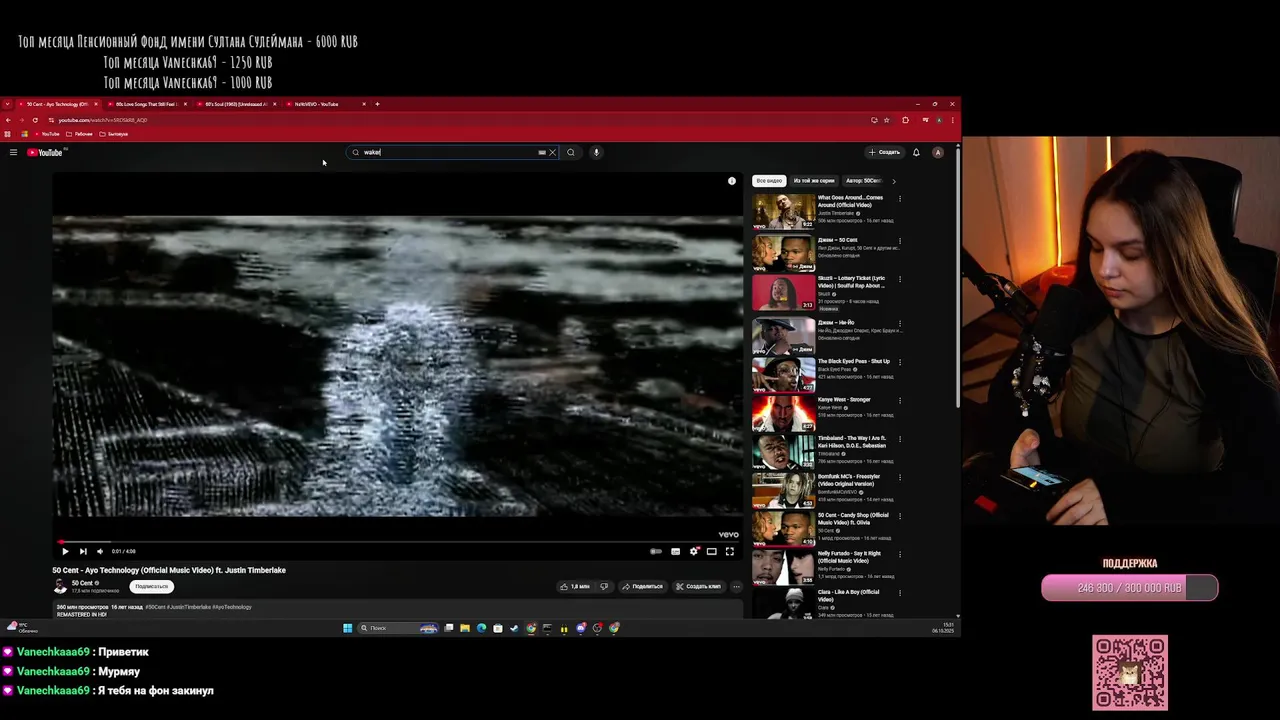1280x720 pixels.
Task: Open YouTube notifications bell
Action: (x=916, y=152)
